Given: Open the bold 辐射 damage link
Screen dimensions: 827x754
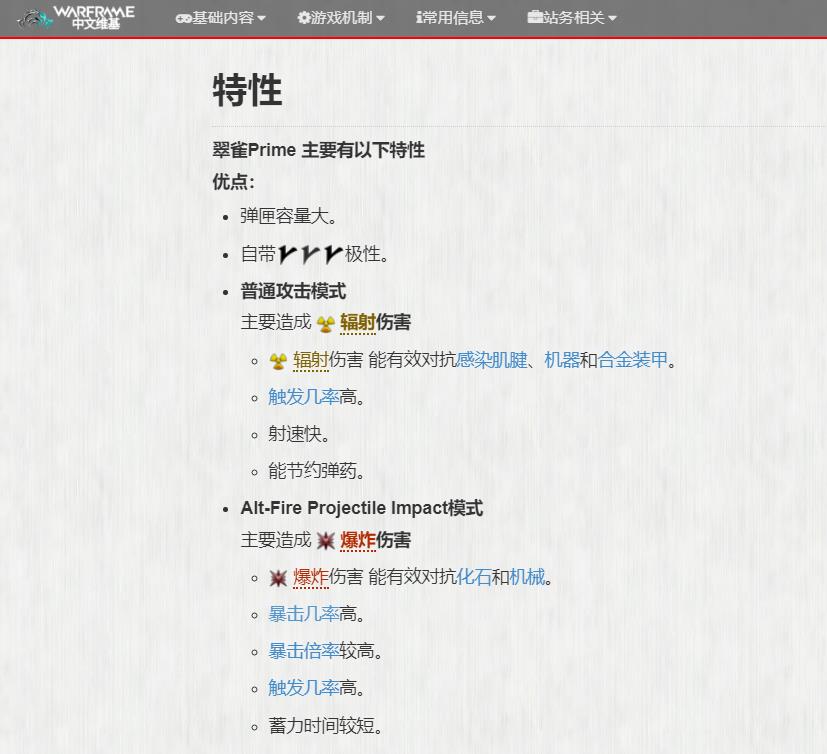Looking at the screenshot, I should [357, 323].
